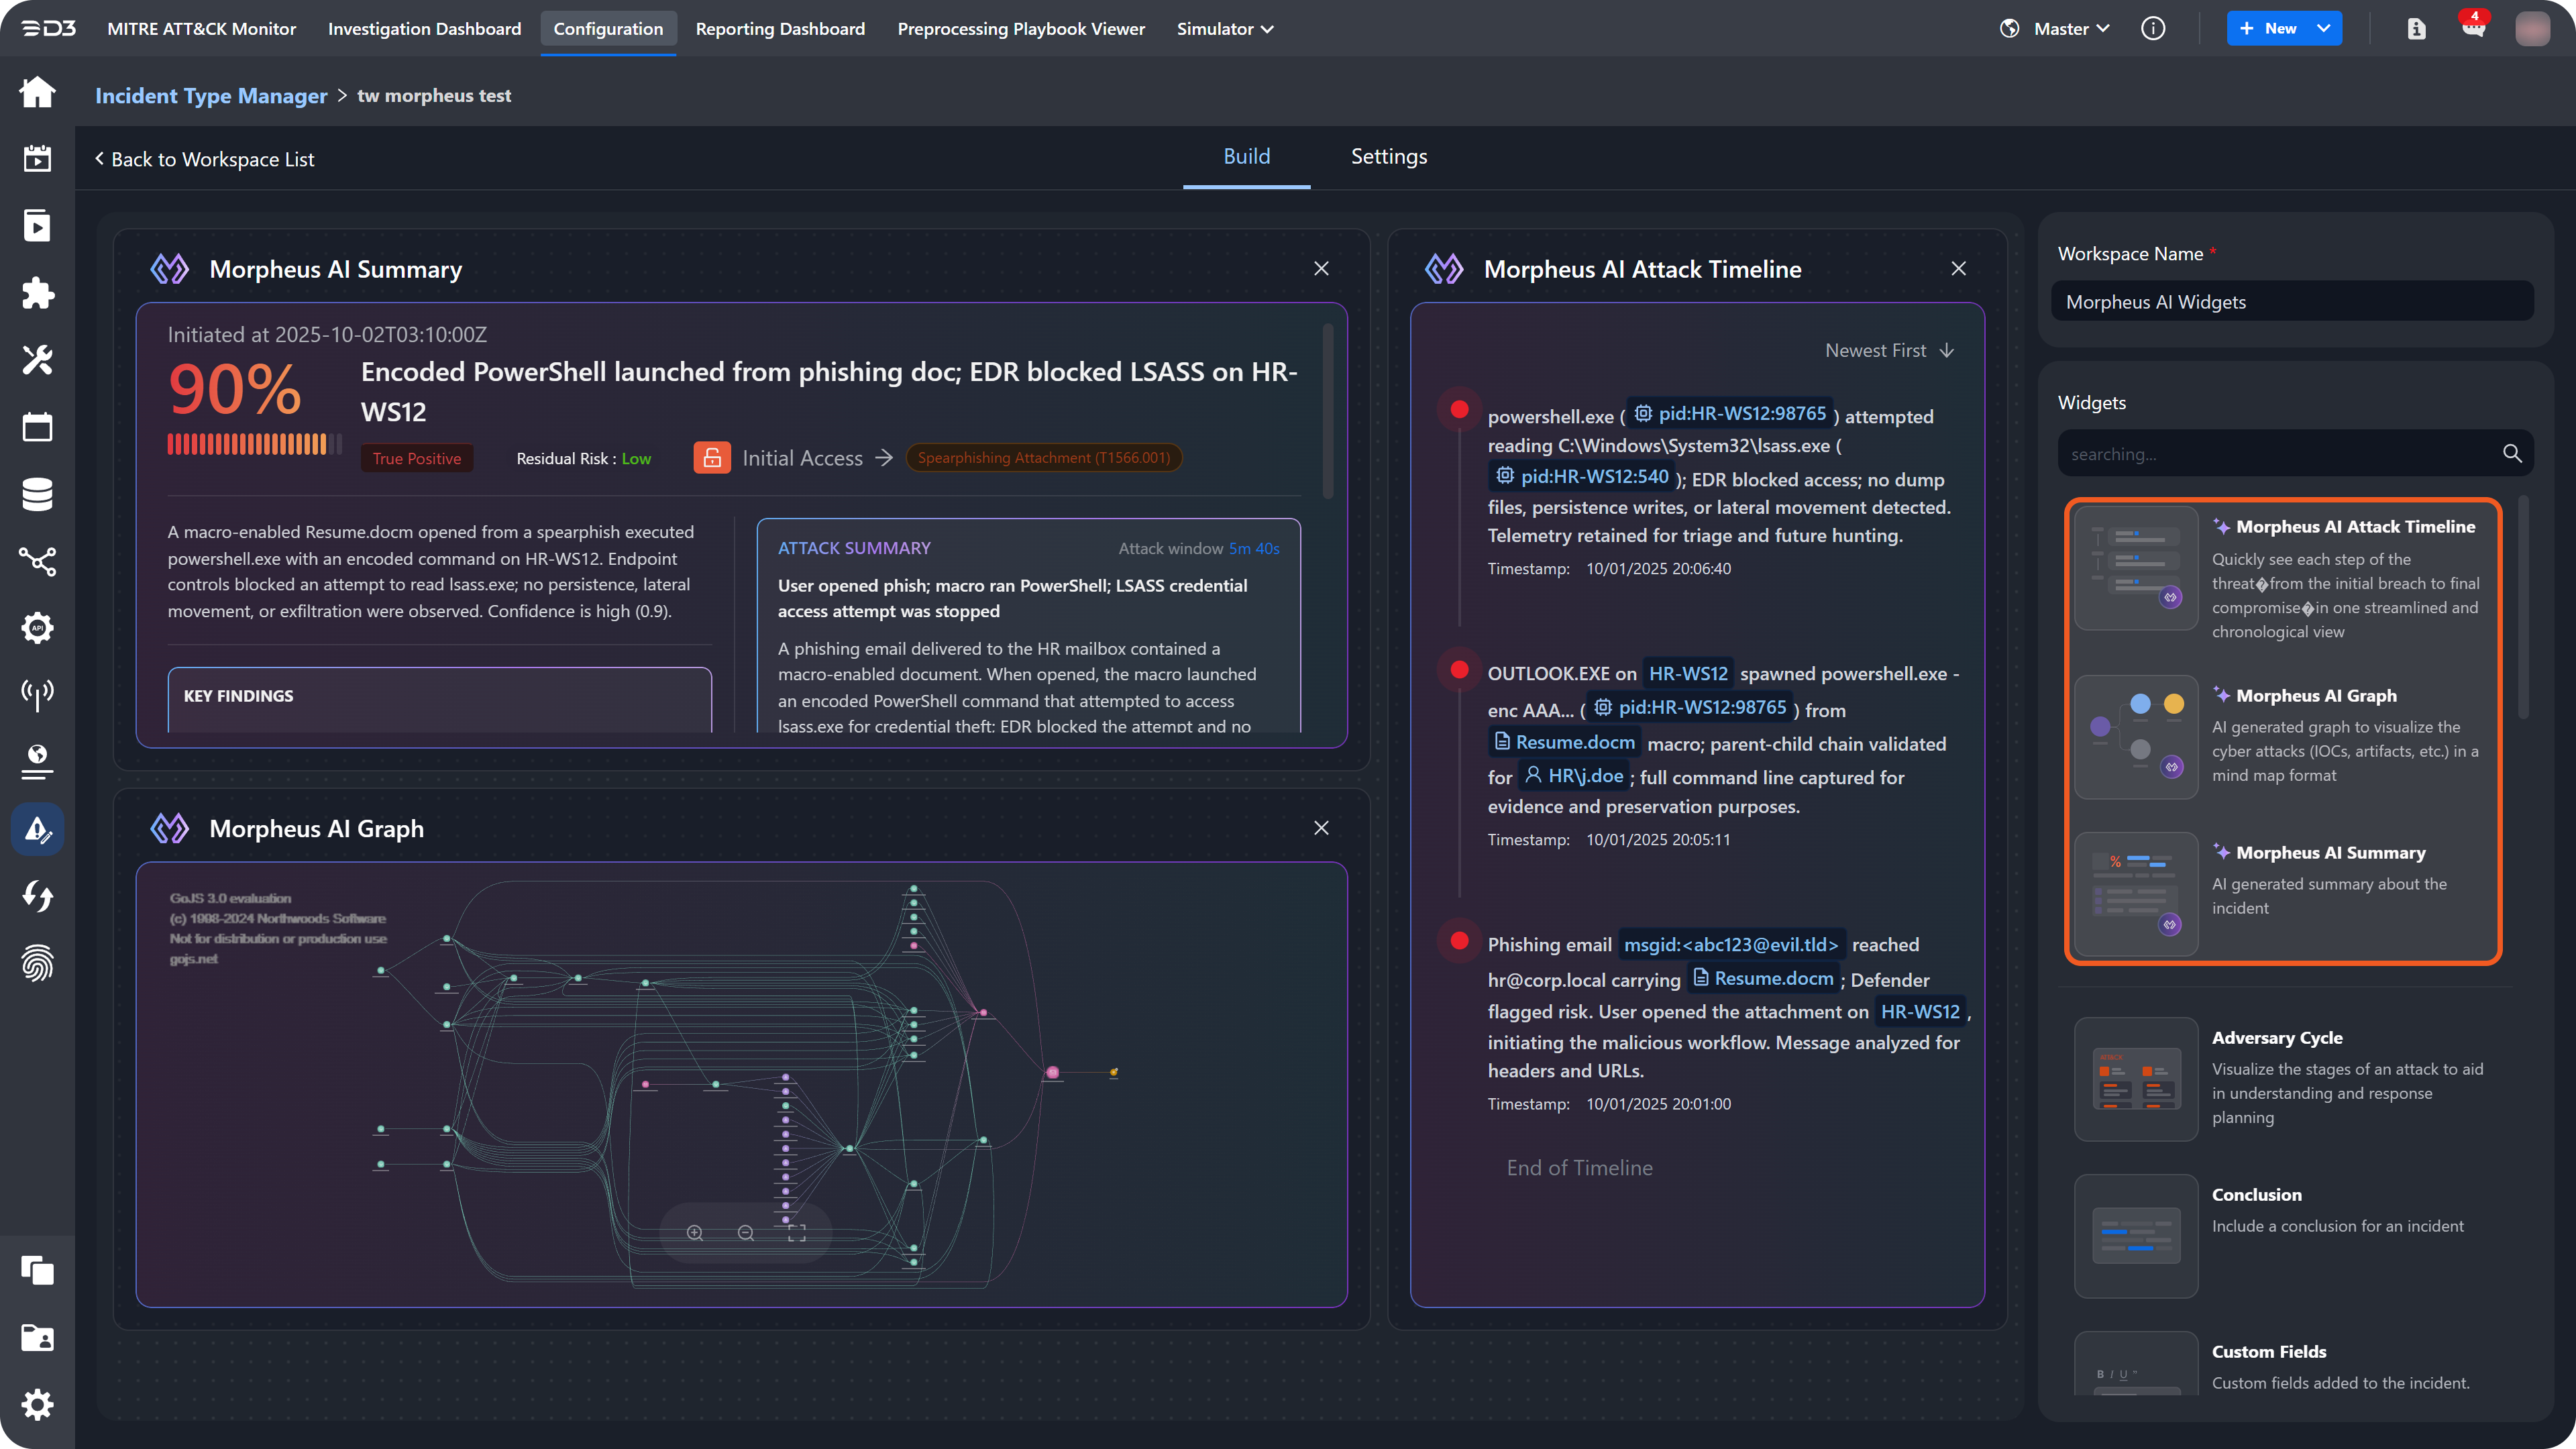Open the puzzle-piece integrations icon in the sidebar
Image resolution: width=2576 pixels, height=1449 pixels.
[x=37, y=293]
